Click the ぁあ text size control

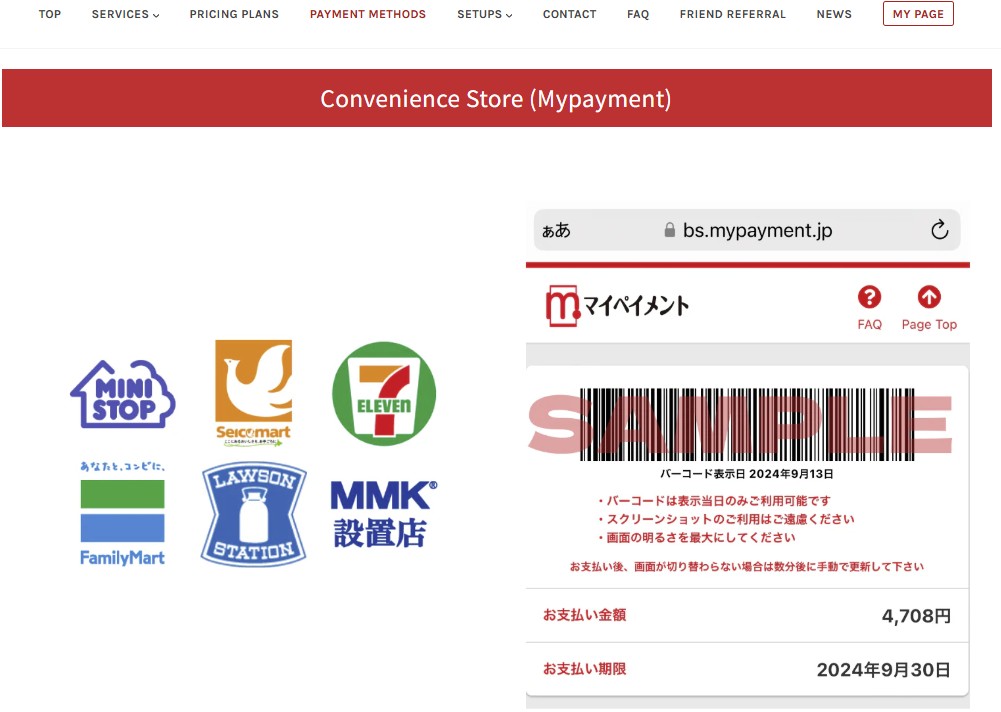point(556,231)
